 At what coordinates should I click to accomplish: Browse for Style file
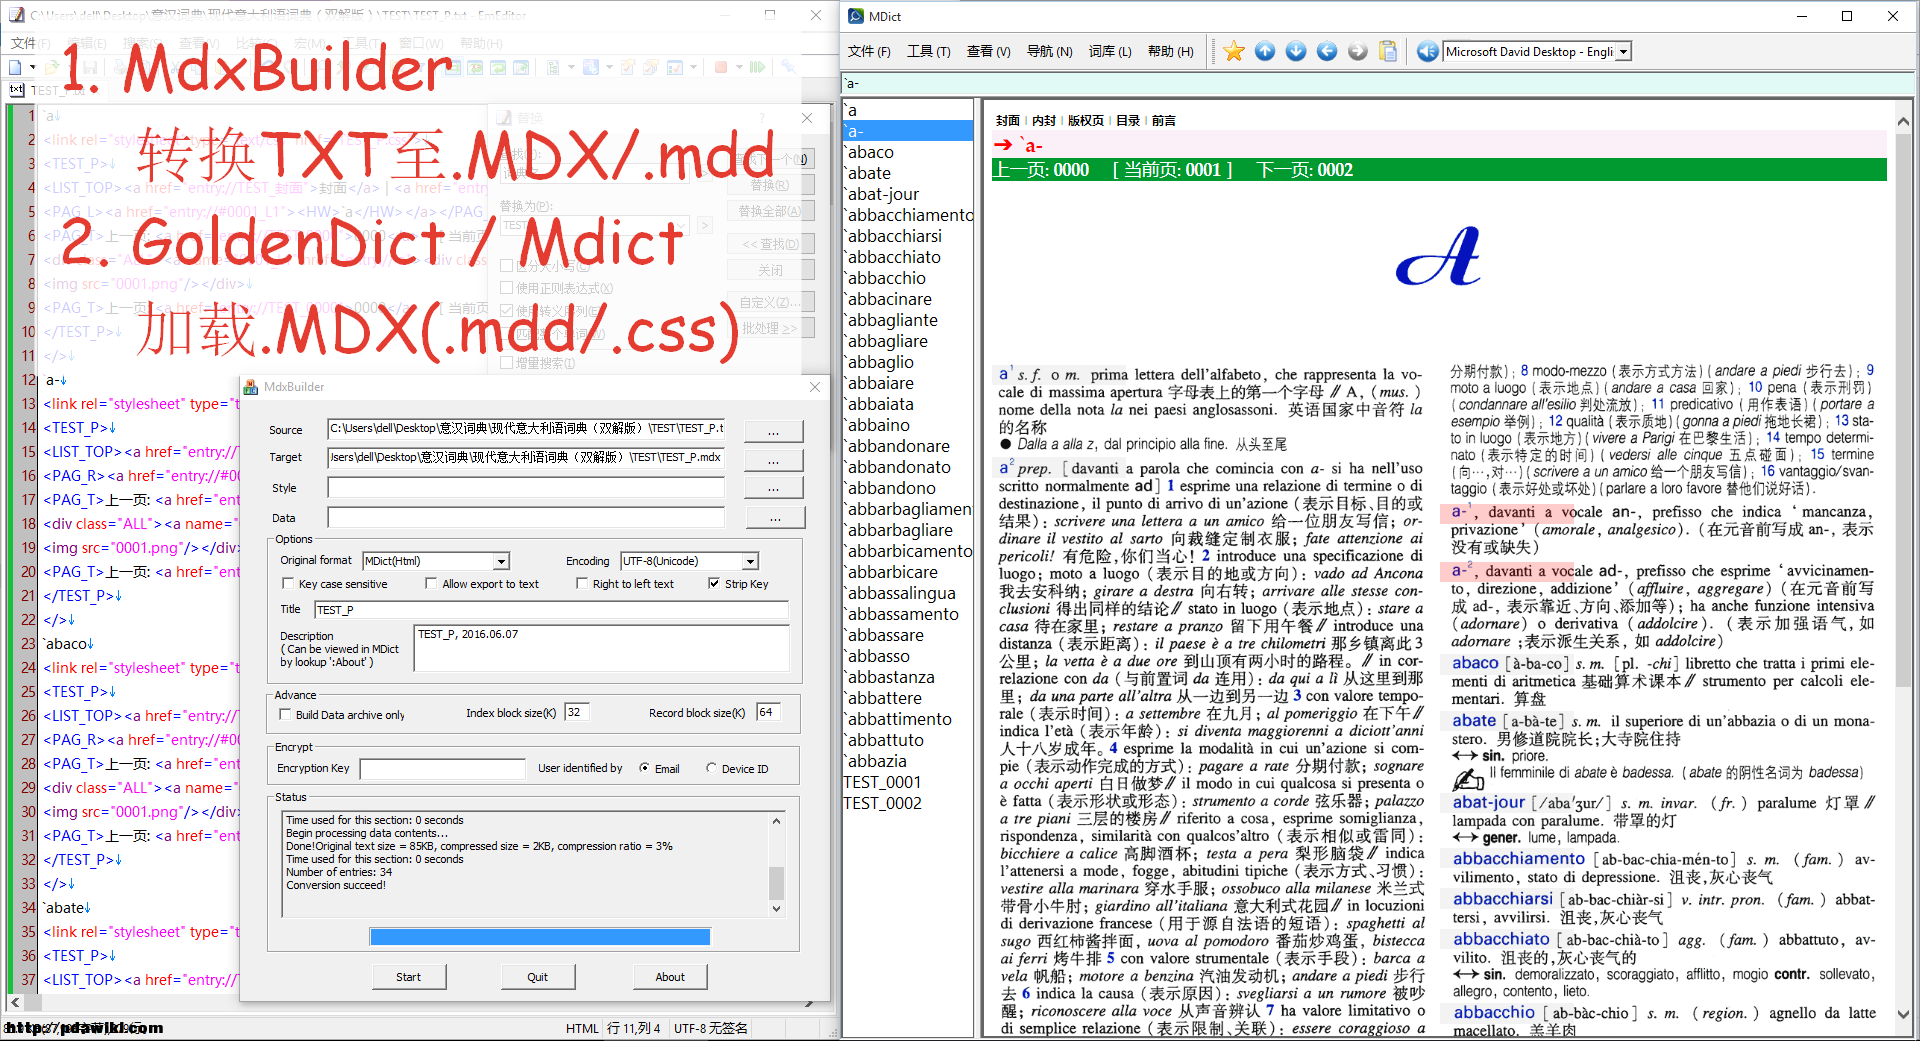[774, 489]
